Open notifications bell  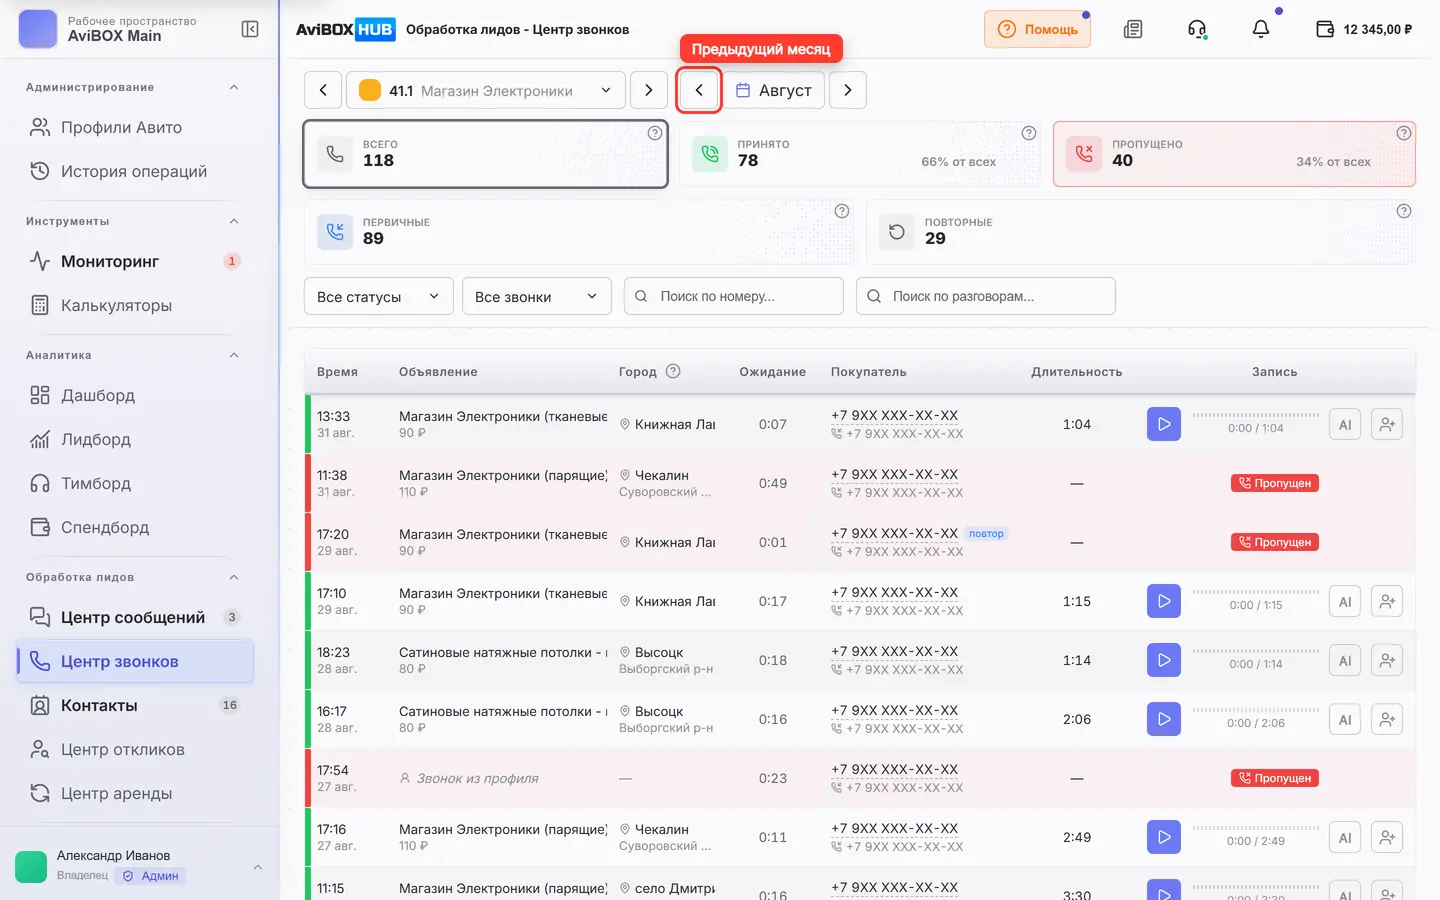pyautogui.click(x=1261, y=29)
